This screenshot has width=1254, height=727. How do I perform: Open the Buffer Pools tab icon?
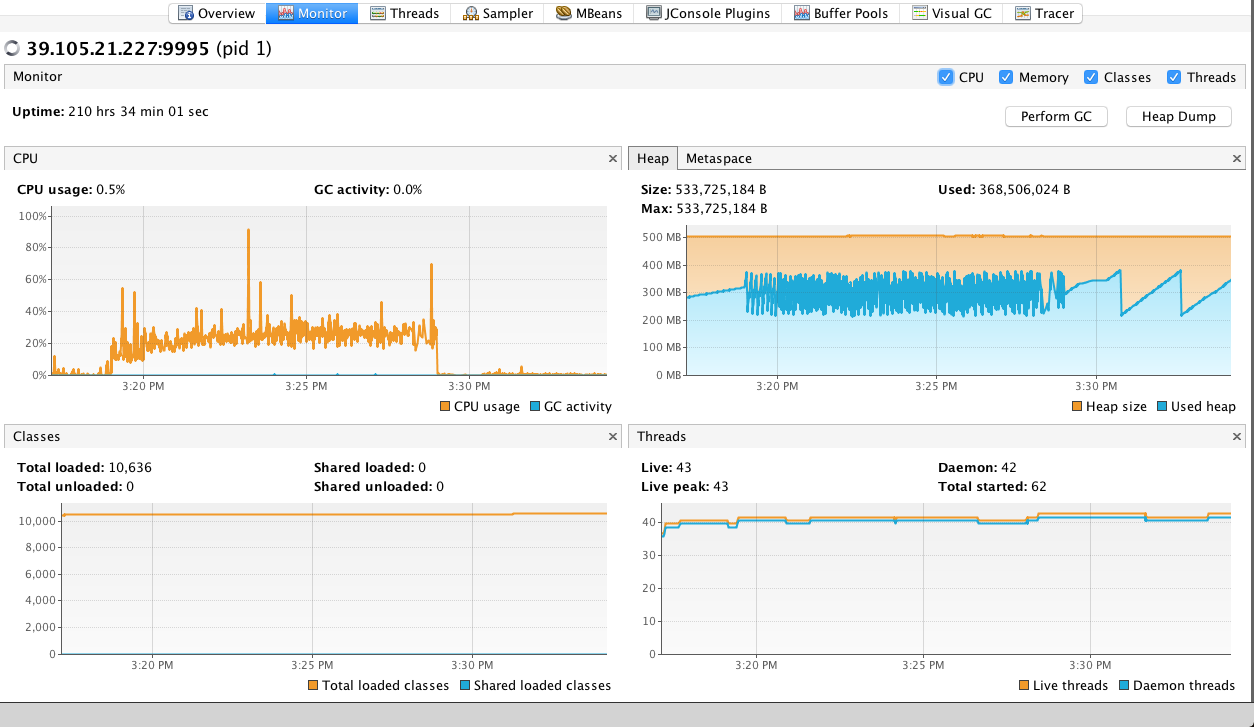click(801, 14)
